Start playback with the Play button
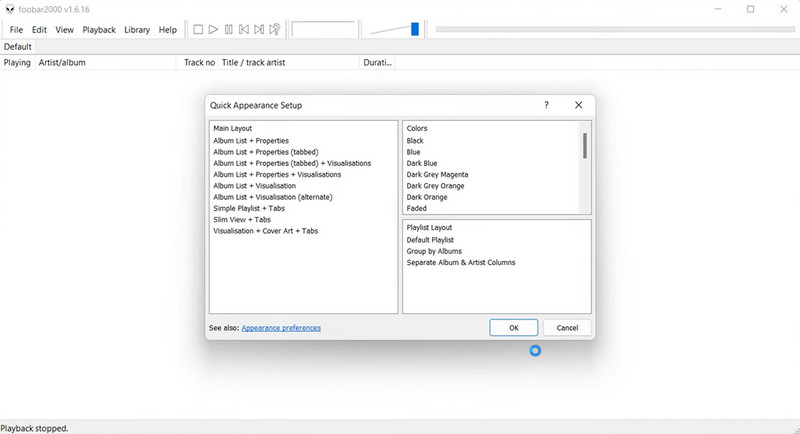This screenshot has width=800, height=434. tap(213, 30)
